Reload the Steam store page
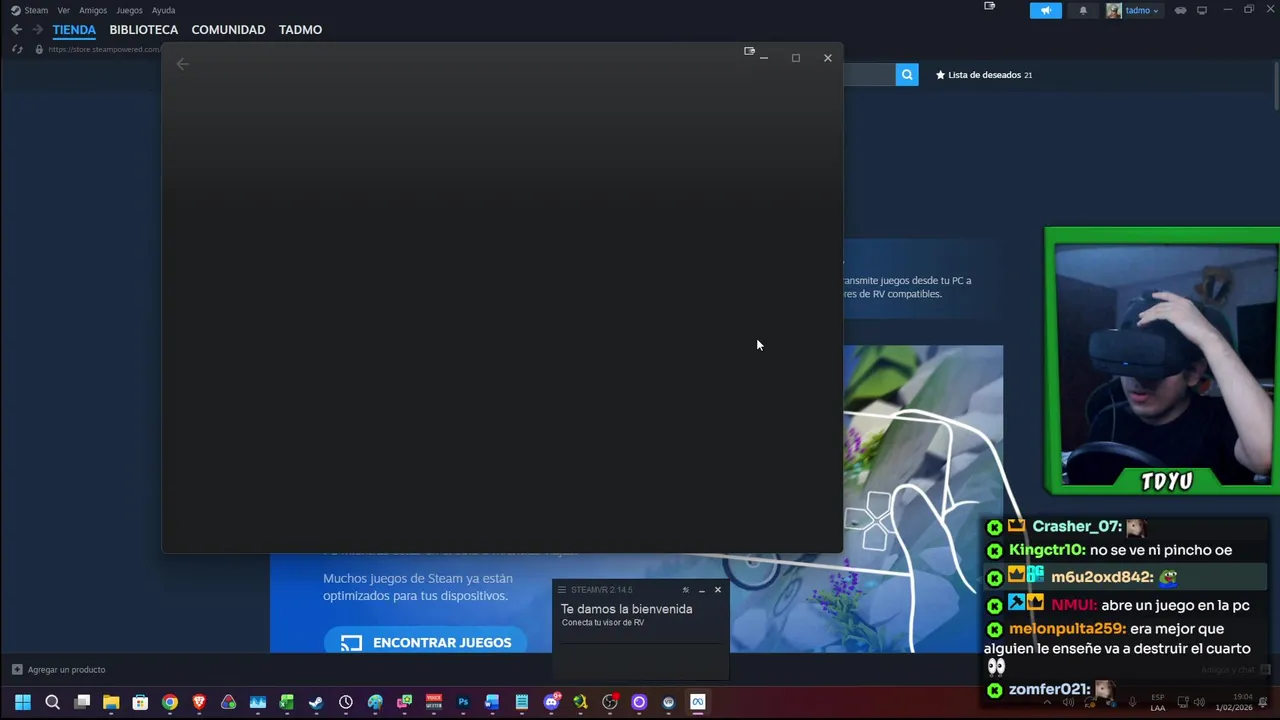 coord(17,49)
